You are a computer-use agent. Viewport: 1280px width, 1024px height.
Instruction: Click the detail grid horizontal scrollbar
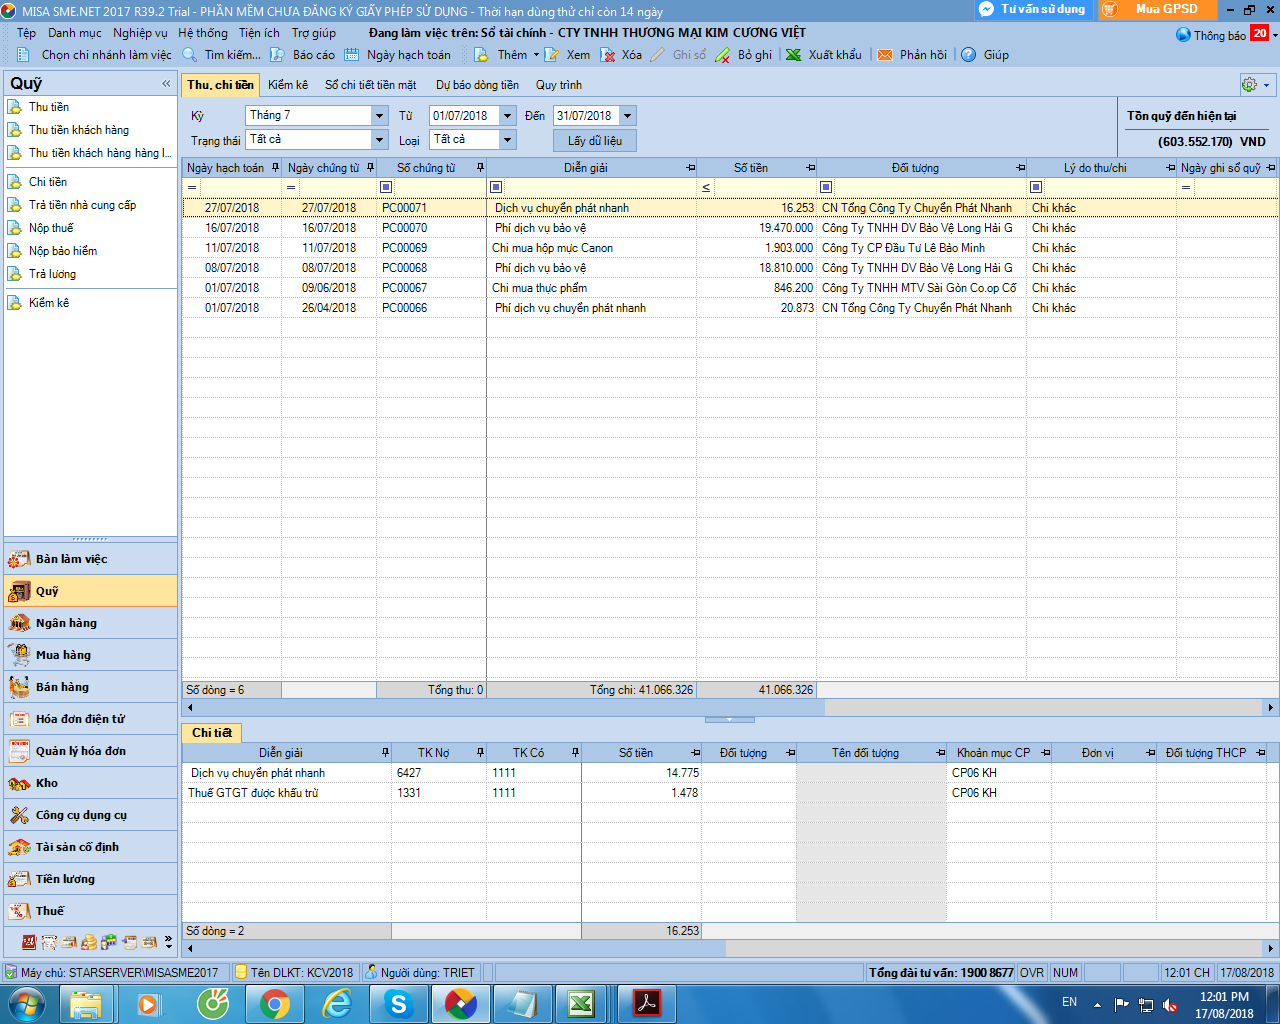(x=460, y=948)
